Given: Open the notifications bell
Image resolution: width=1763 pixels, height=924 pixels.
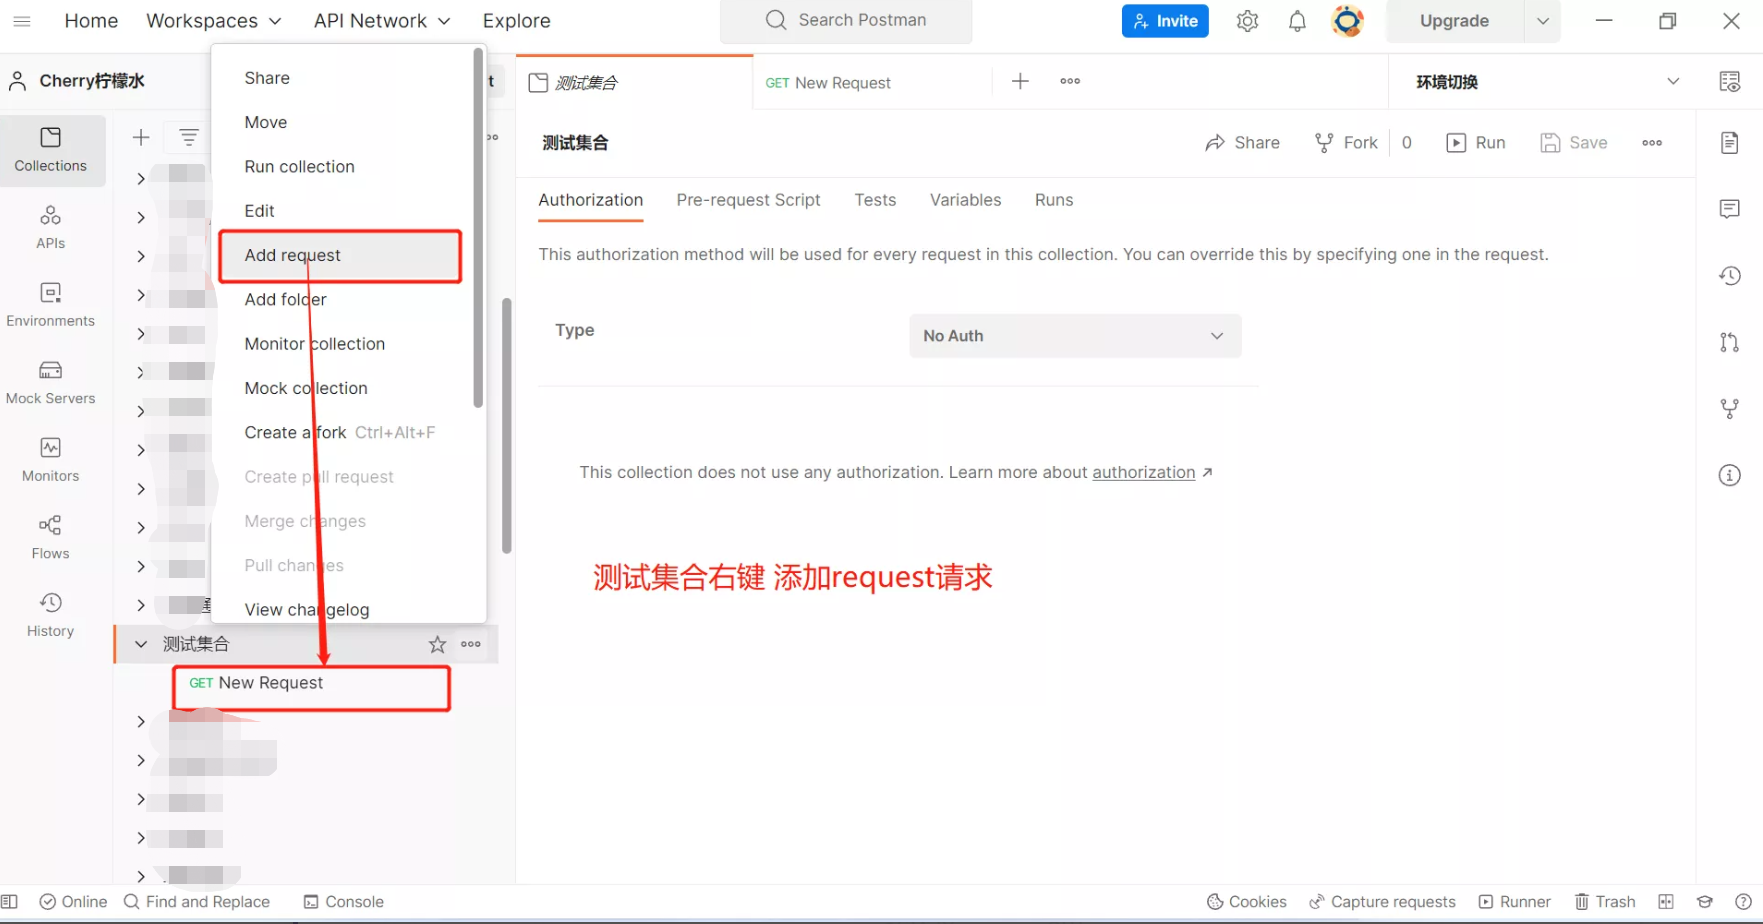Looking at the screenshot, I should [1297, 21].
